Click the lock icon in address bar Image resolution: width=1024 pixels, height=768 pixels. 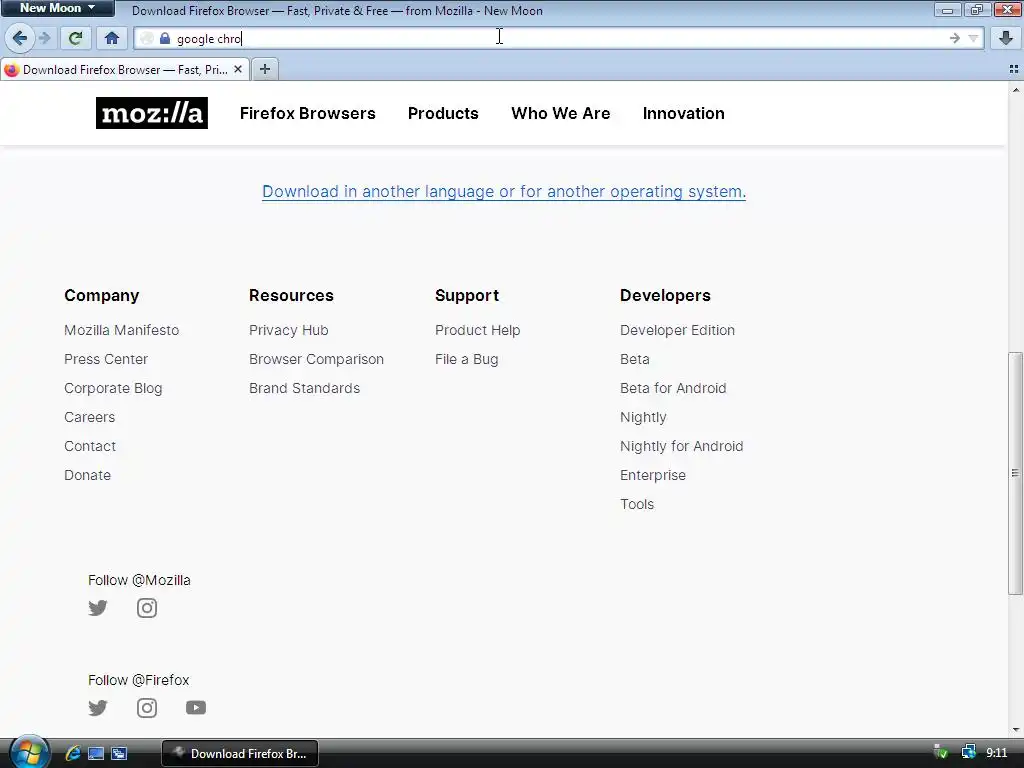click(165, 39)
